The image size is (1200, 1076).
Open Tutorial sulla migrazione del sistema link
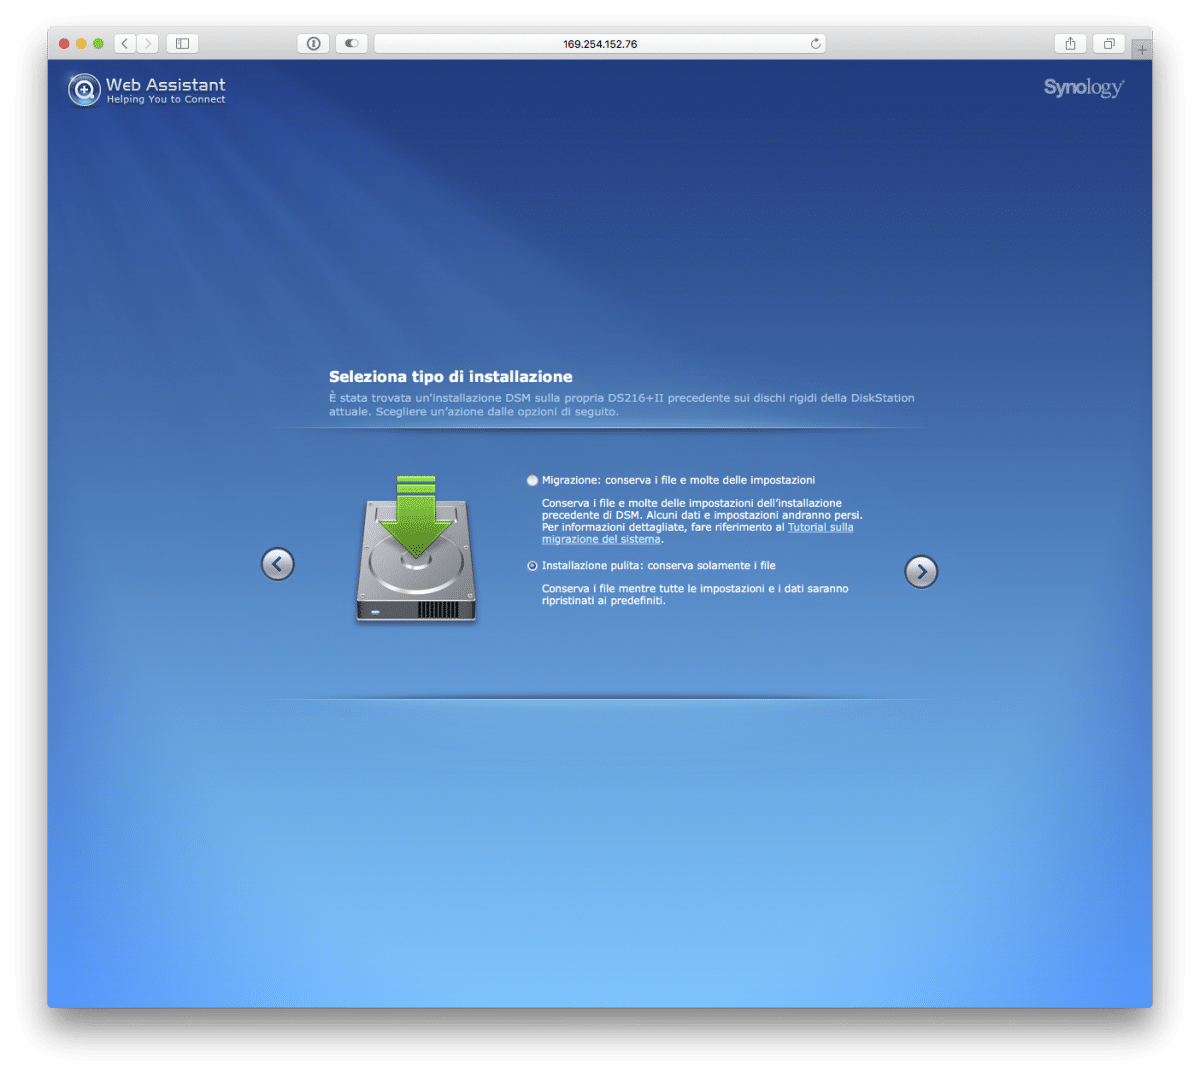pos(820,527)
